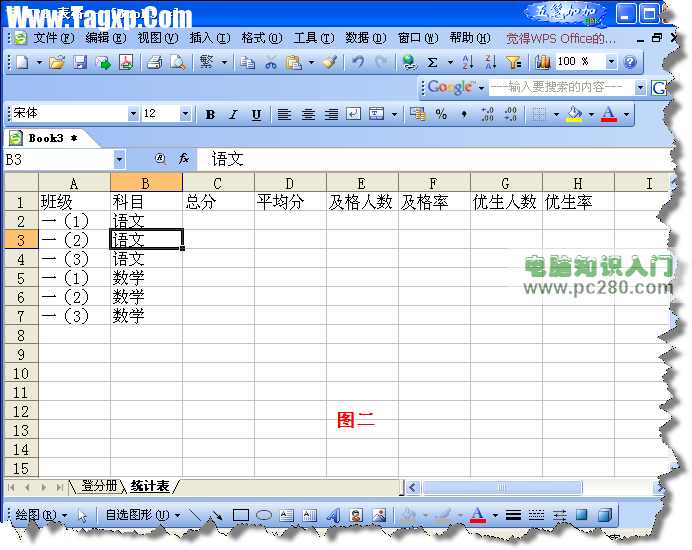This screenshot has height=550, width=692.
Task: Click the Print icon
Action: click(154, 62)
